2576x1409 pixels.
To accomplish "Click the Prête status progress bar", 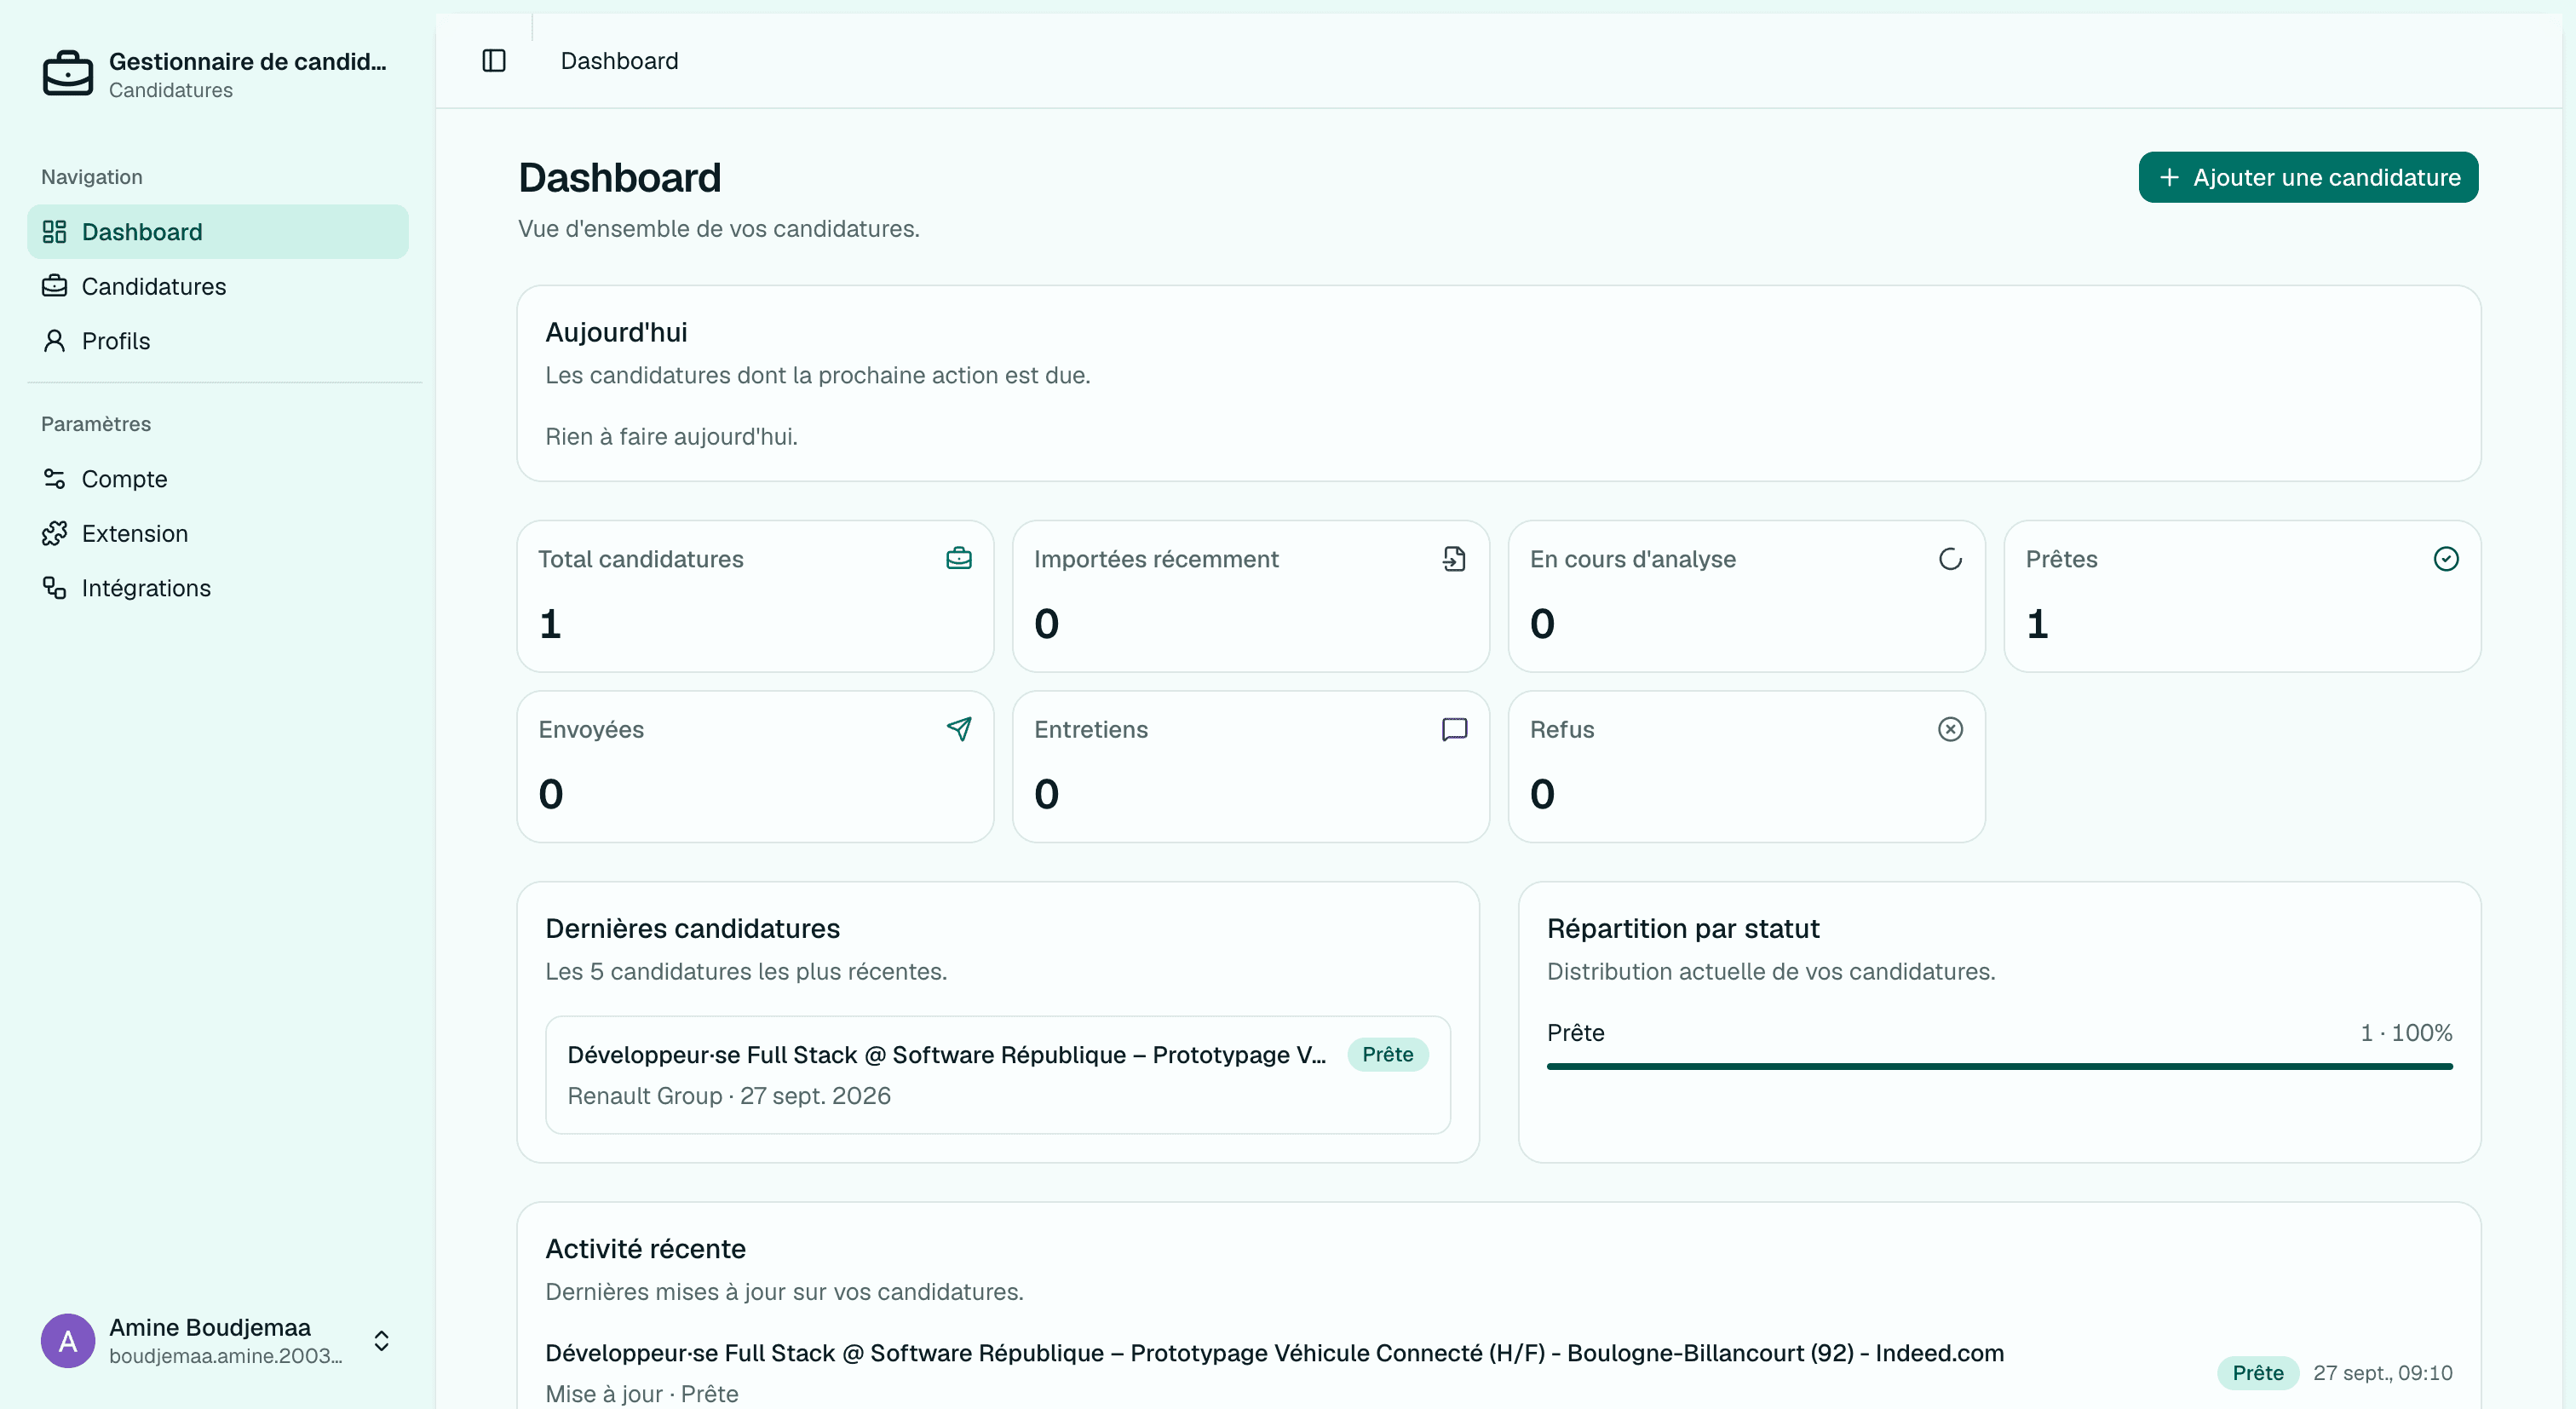I will [x=1999, y=1066].
